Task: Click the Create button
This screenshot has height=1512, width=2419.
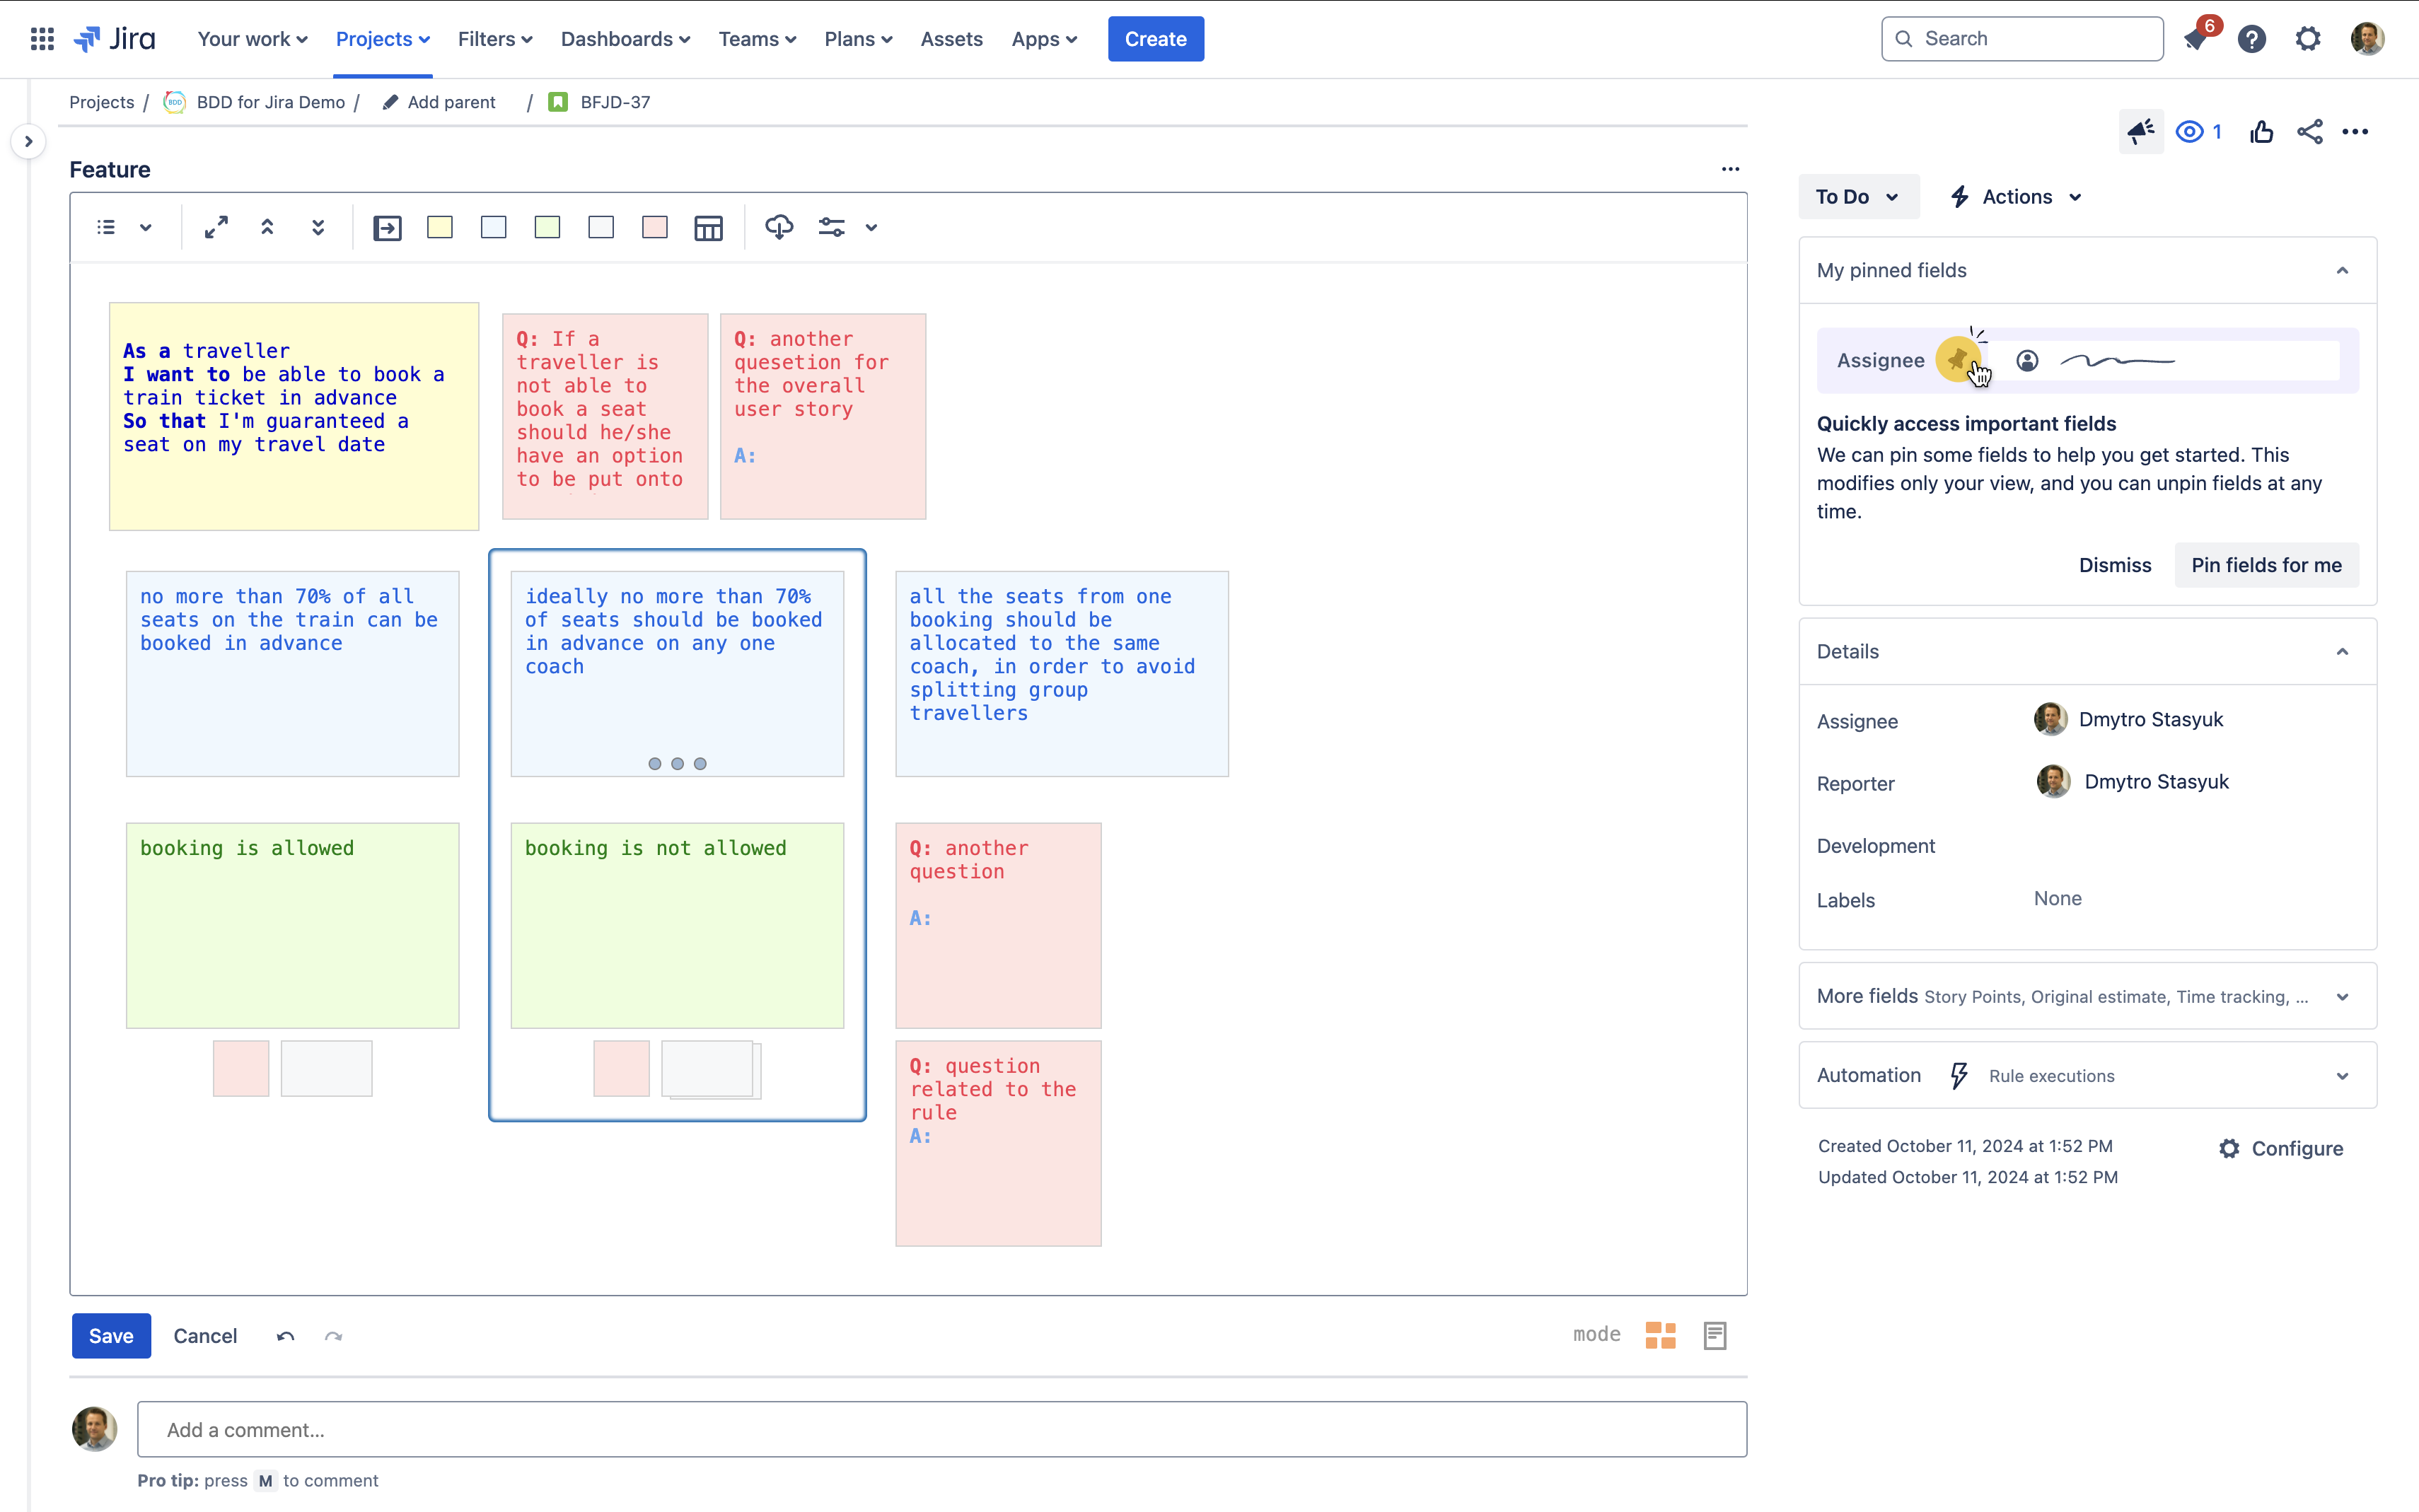Action: (x=1155, y=39)
